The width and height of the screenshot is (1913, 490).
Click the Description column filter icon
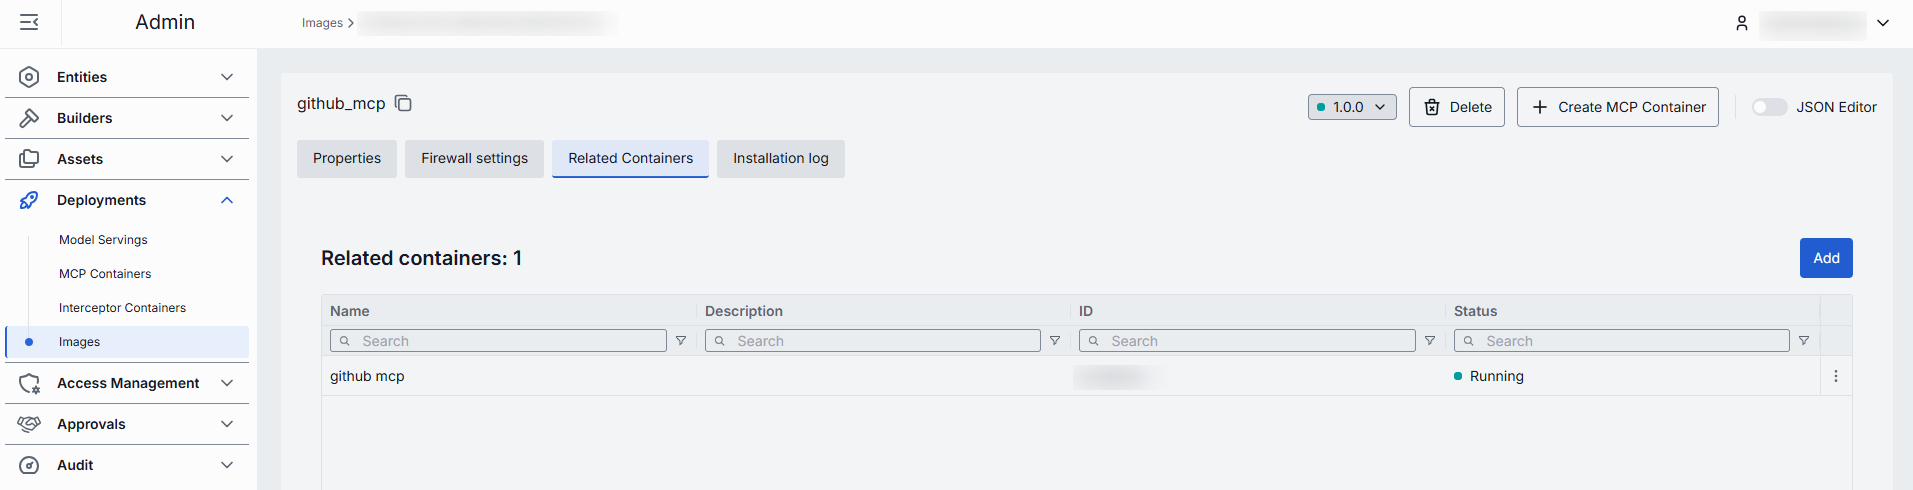pyautogui.click(x=1055, y=341)
